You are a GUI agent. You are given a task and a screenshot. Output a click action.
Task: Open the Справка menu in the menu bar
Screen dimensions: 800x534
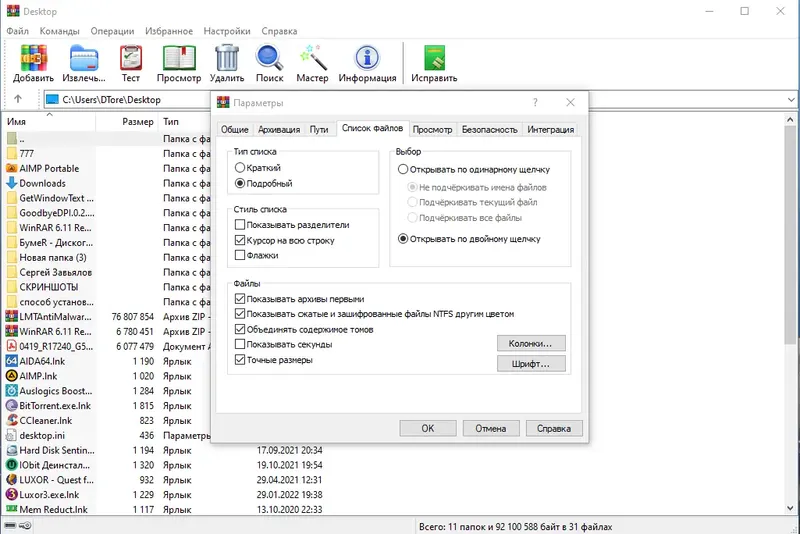coord(279,31)
